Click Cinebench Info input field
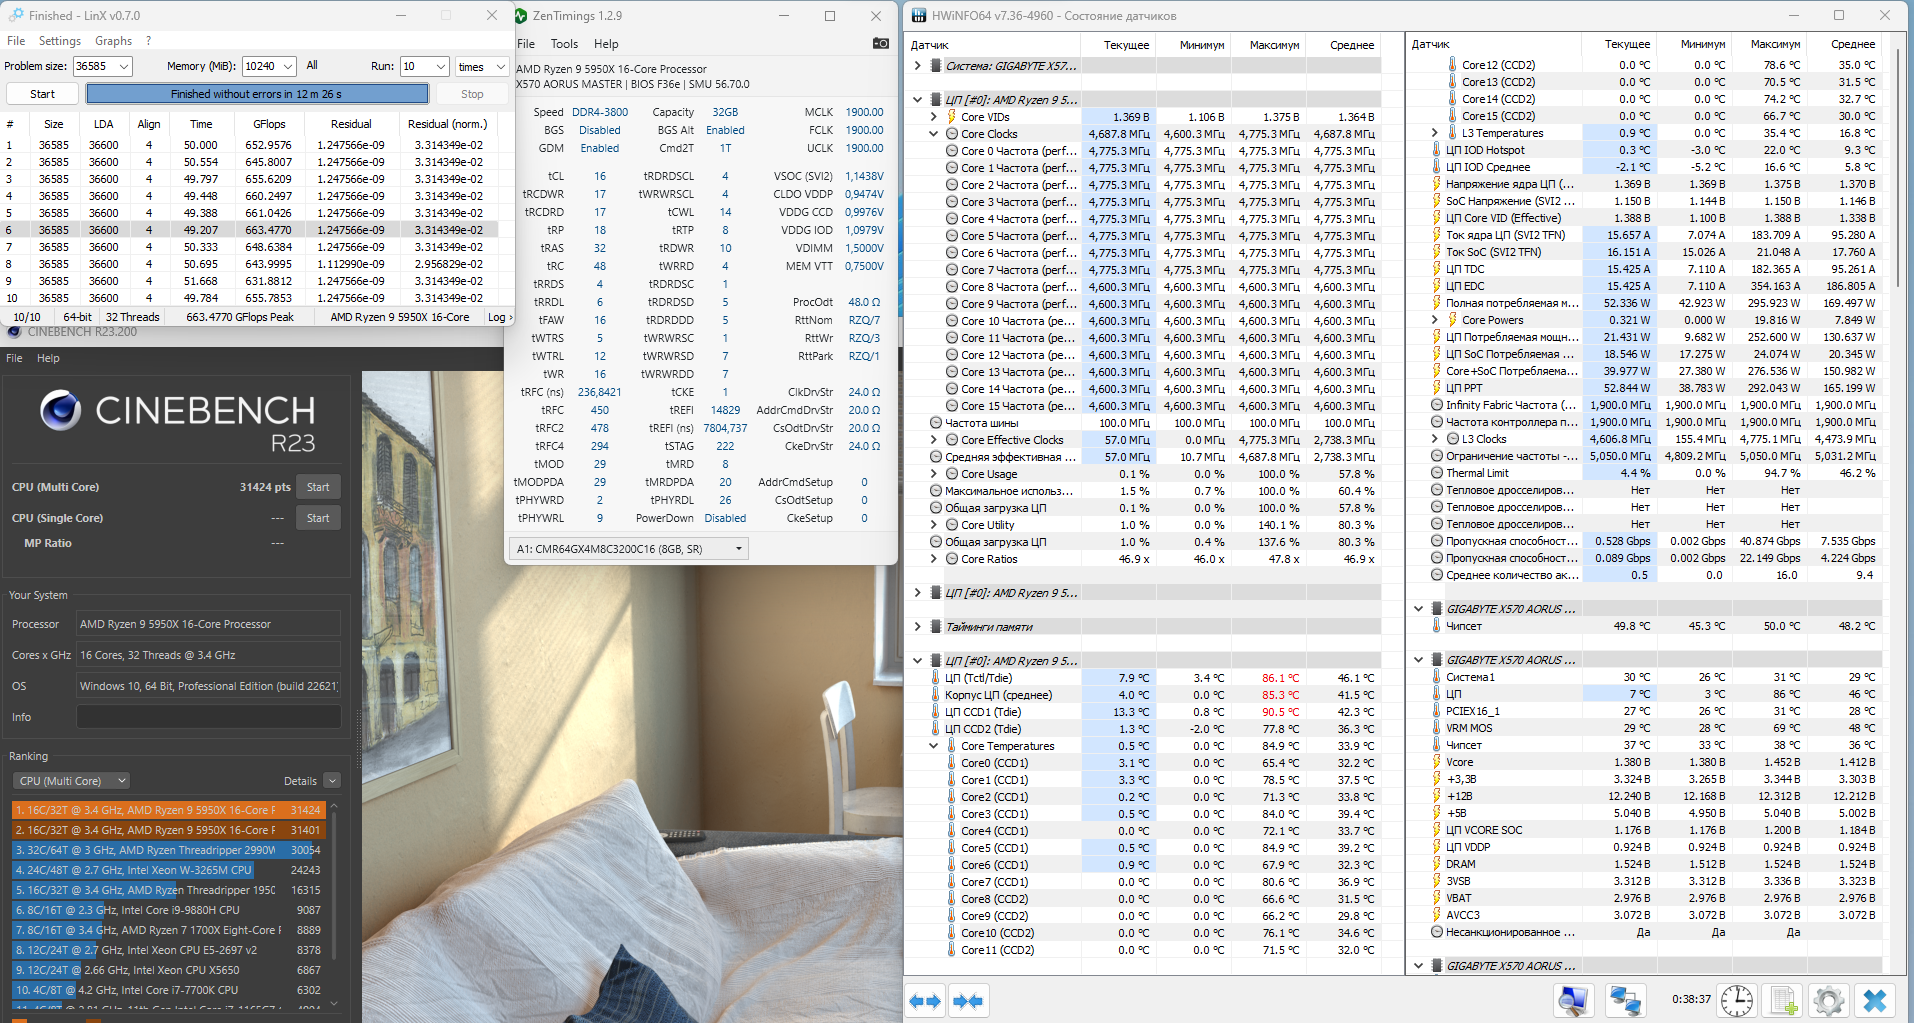1914x1023 pixels. coord(209,717)
